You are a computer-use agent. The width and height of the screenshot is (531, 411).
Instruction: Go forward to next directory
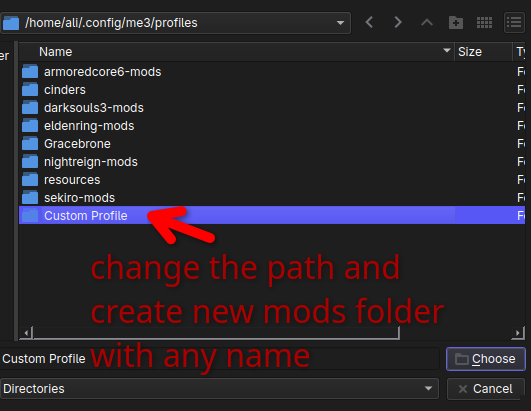[x=398, y=23]
